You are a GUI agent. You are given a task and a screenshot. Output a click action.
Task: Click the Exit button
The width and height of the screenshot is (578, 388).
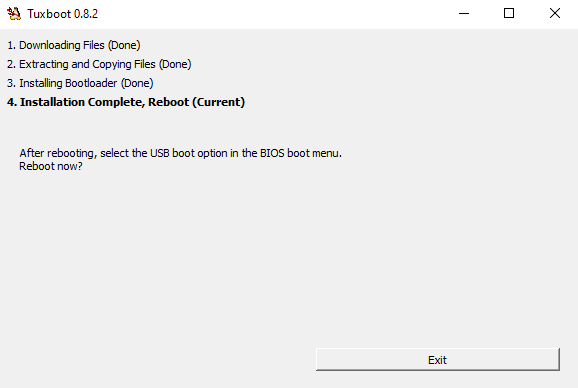pos(438,360)
